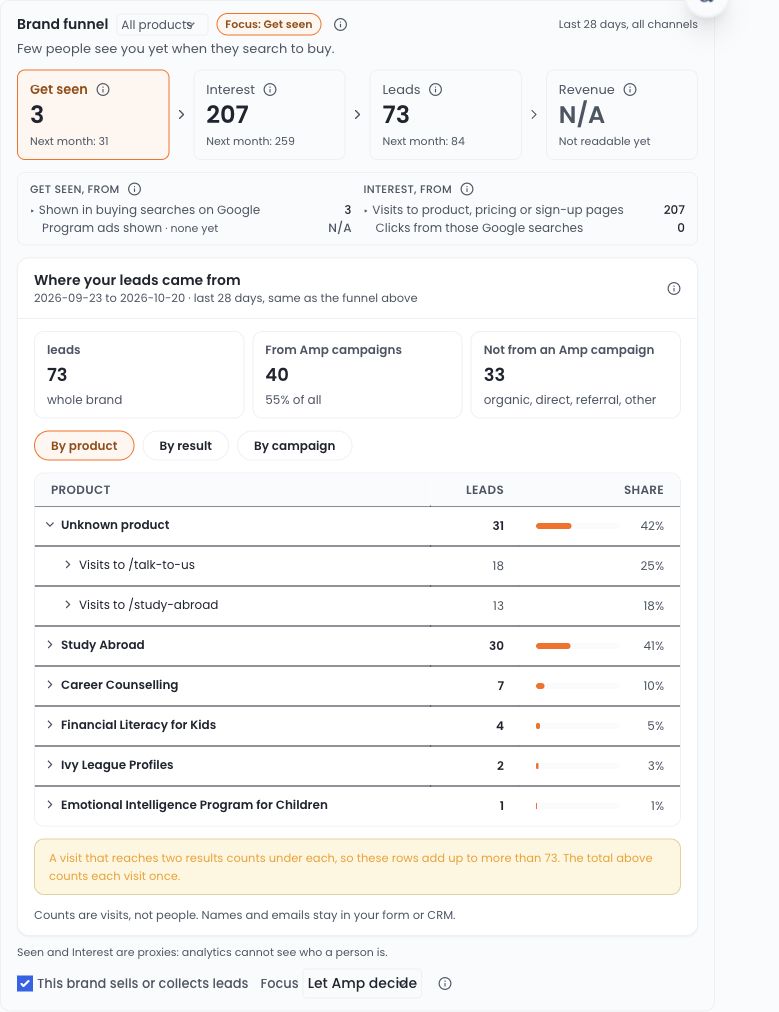Click the Not readable yet text
This screenshot has width=779, height=1012.
coord(604,141)
